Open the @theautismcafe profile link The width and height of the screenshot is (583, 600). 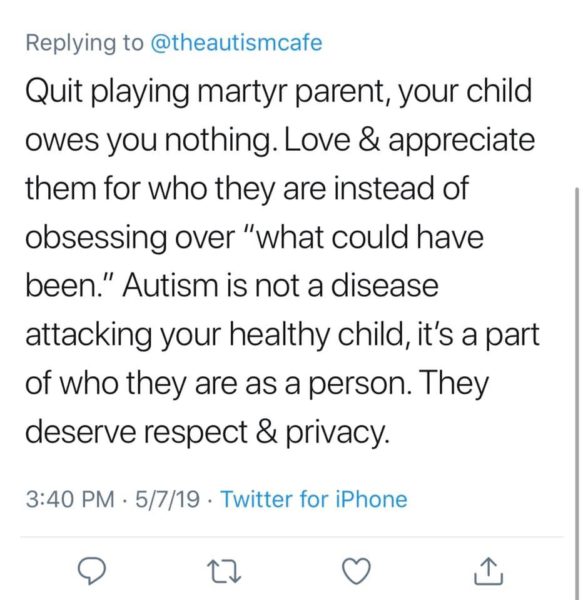click(x=237, y=42)
